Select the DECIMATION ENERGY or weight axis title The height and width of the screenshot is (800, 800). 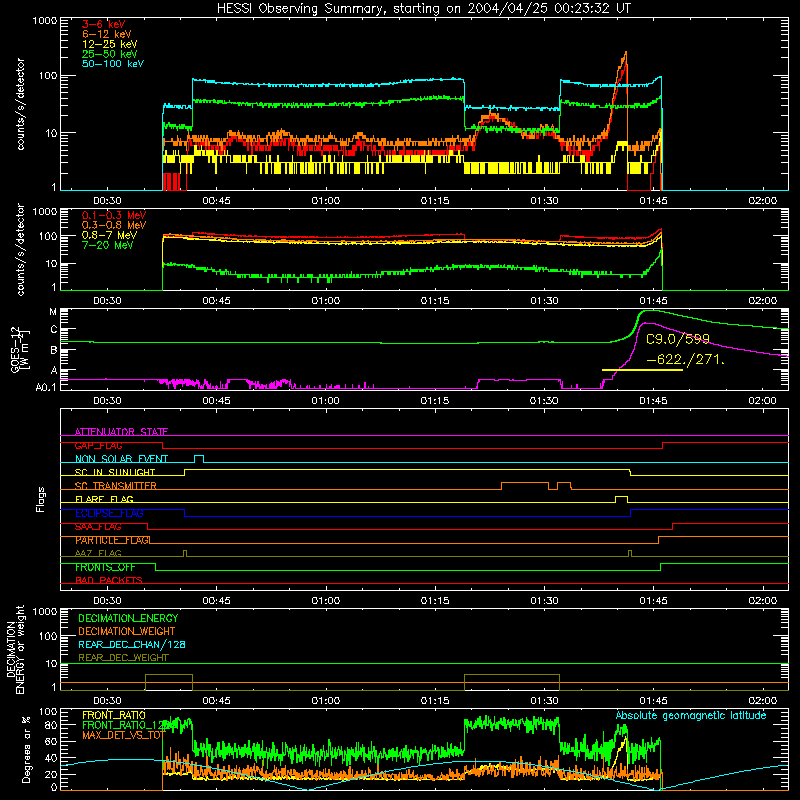coord(15,649)
